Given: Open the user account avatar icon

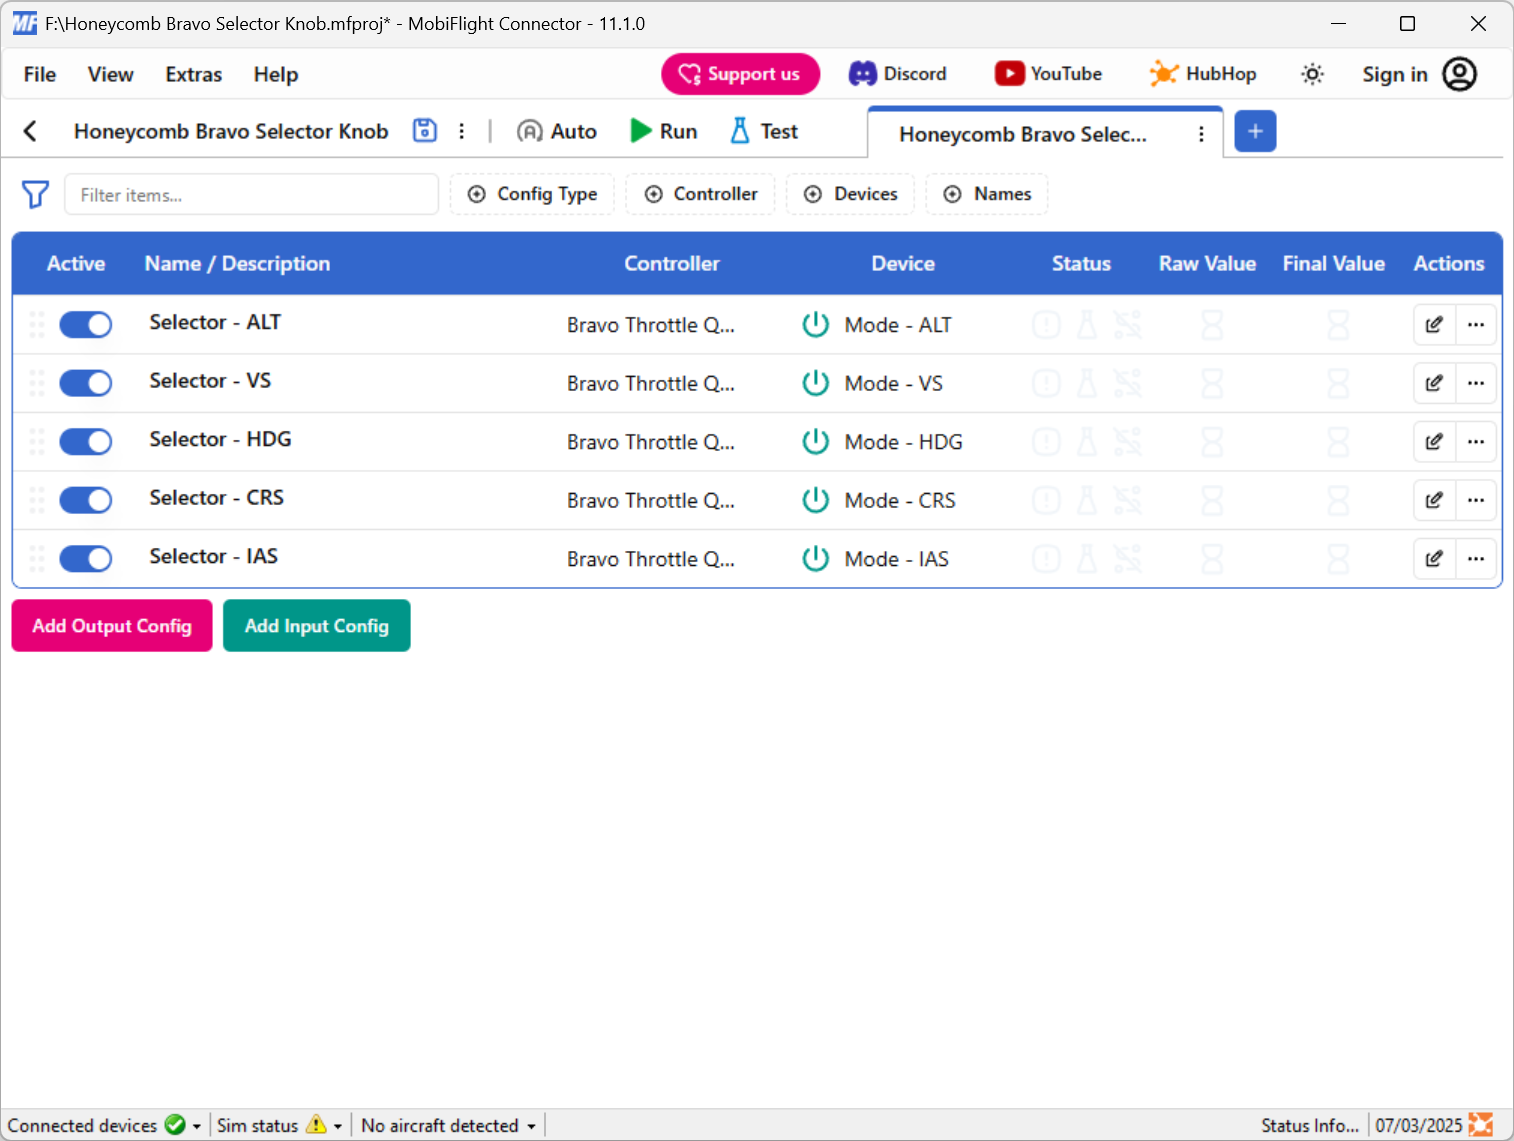Looking at the screenshot, I should pos(1459,74).
